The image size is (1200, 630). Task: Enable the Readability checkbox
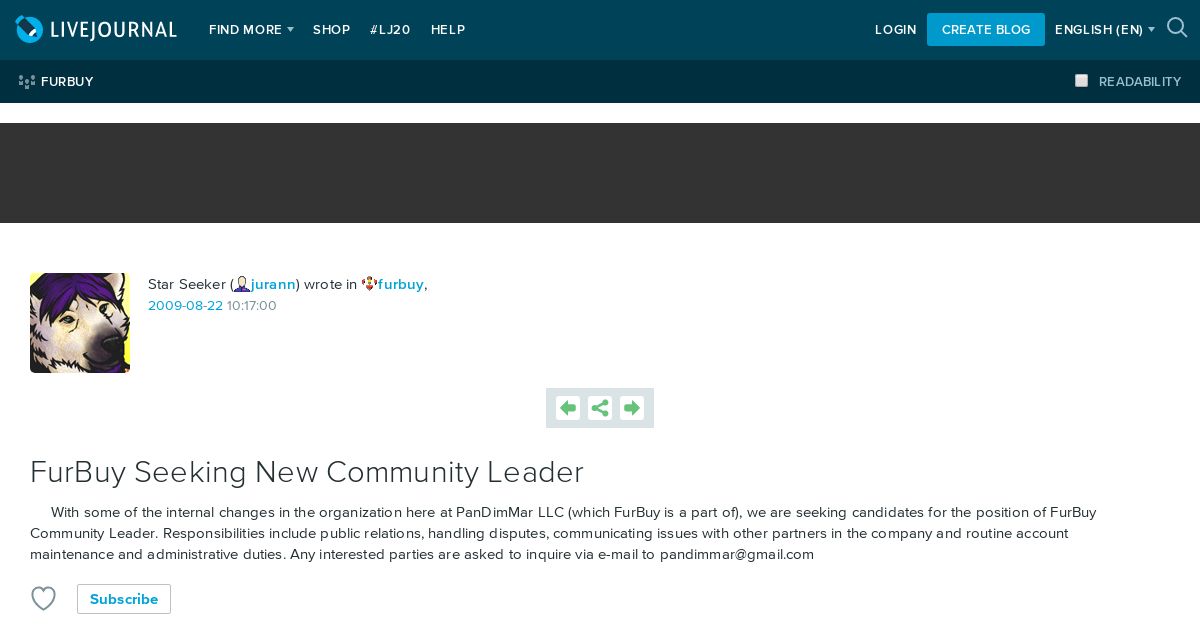coord(1081,81)
